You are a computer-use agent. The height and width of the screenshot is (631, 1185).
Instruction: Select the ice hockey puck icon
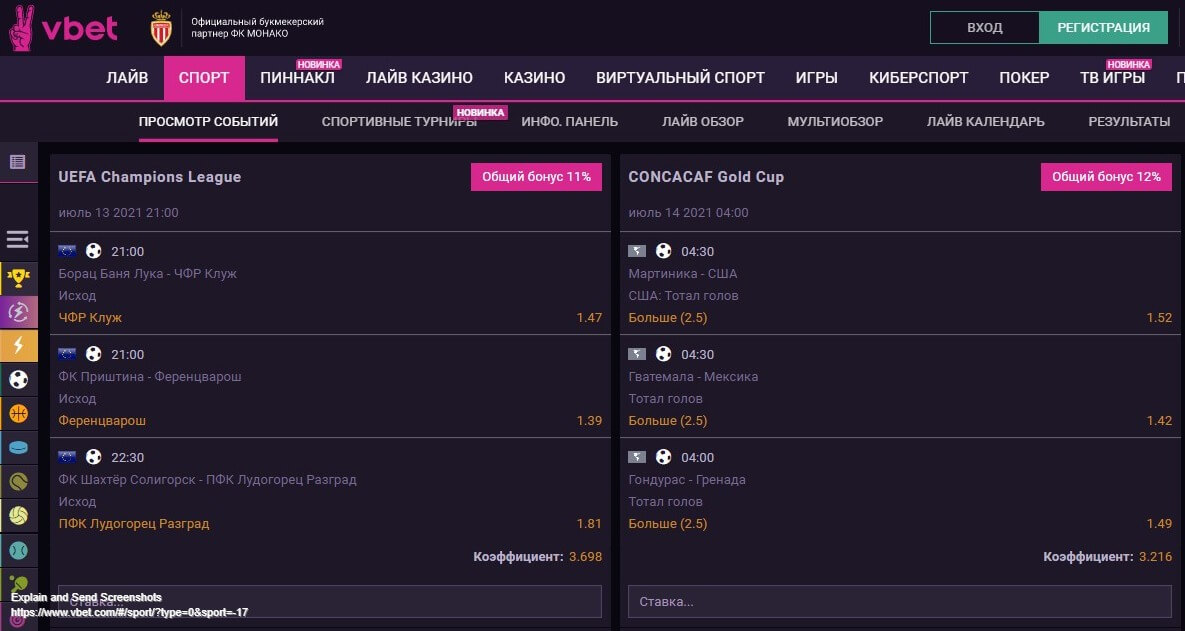[x=18, y=447]
